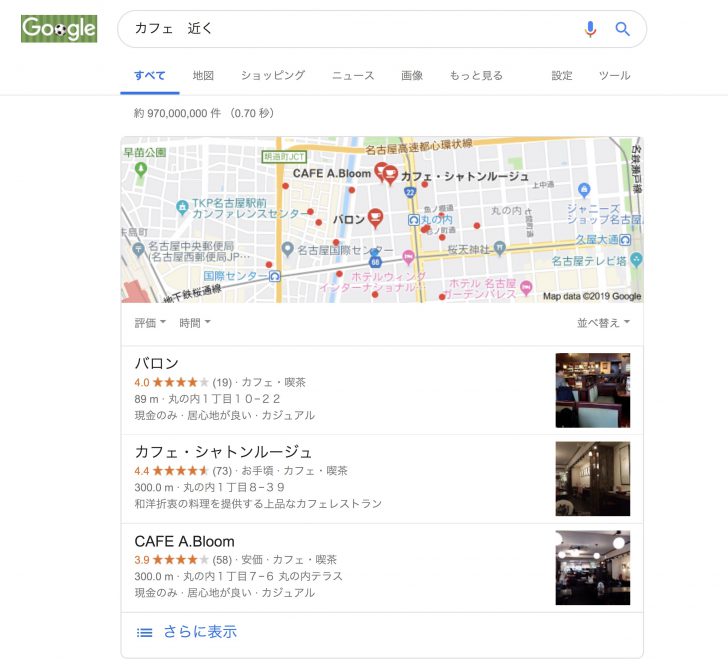Click the さらに表示 link
This screenshot has height=672, width=728.
[x=200, y=632]
